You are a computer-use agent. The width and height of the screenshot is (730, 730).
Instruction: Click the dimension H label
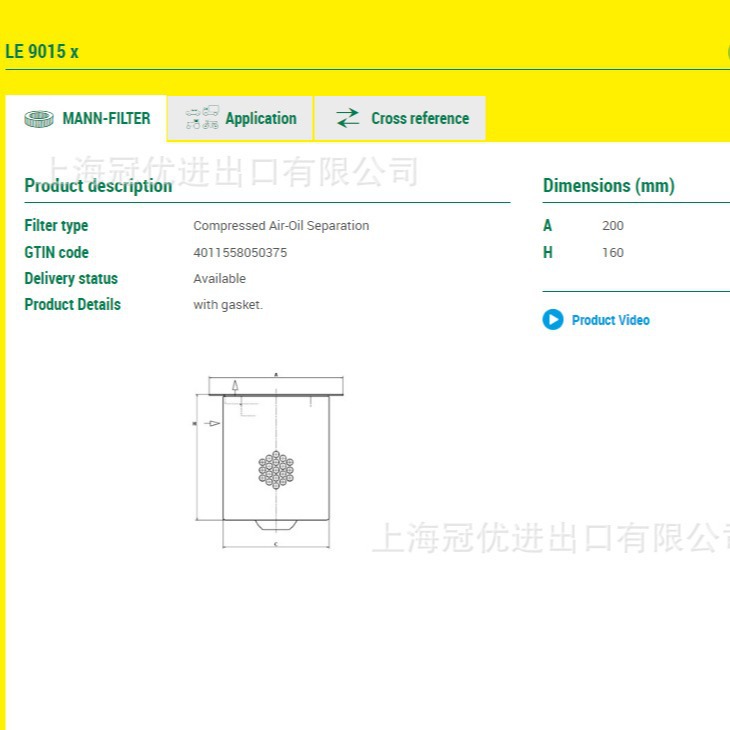coord(548,252)
